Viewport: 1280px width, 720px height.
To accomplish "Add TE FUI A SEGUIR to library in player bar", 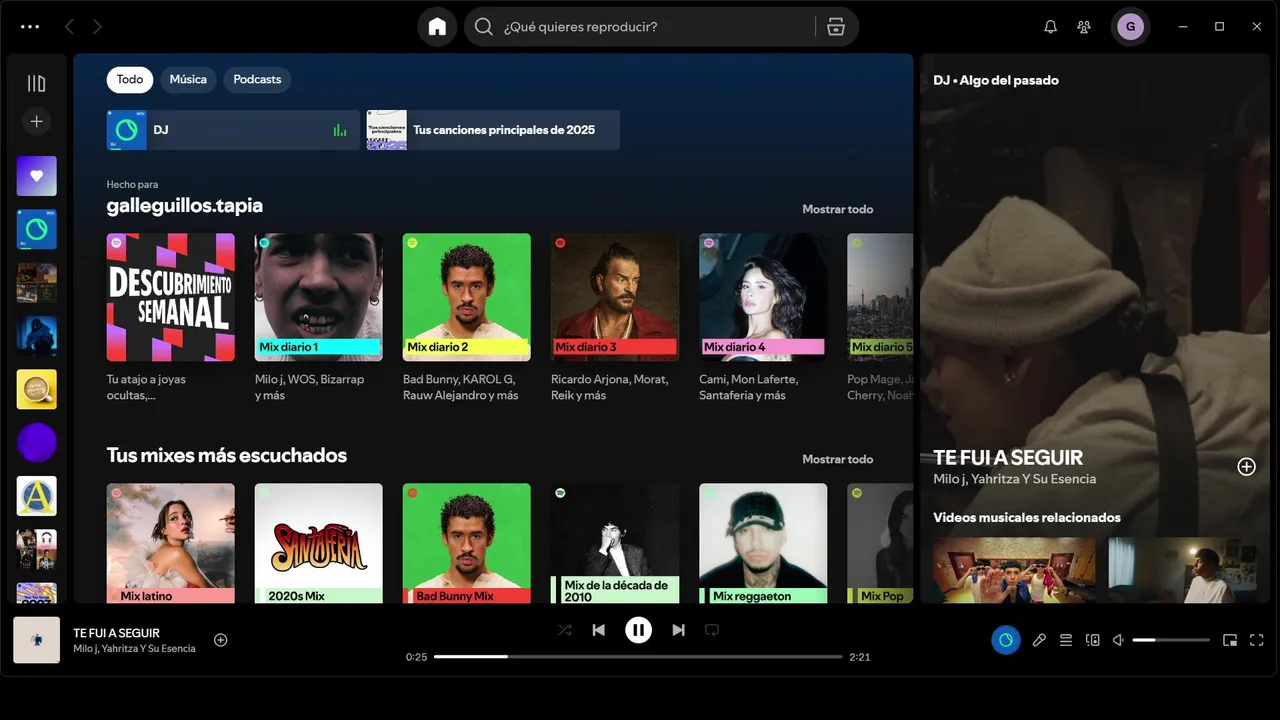I will [221, 640].
